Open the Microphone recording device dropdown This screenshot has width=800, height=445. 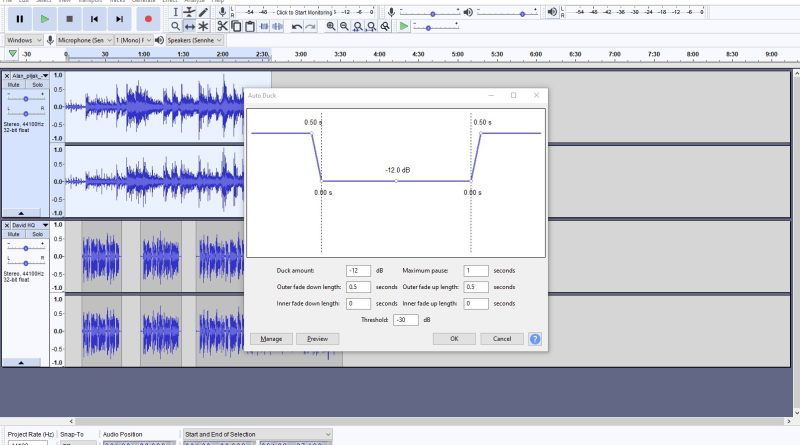(x=84, y=39)
